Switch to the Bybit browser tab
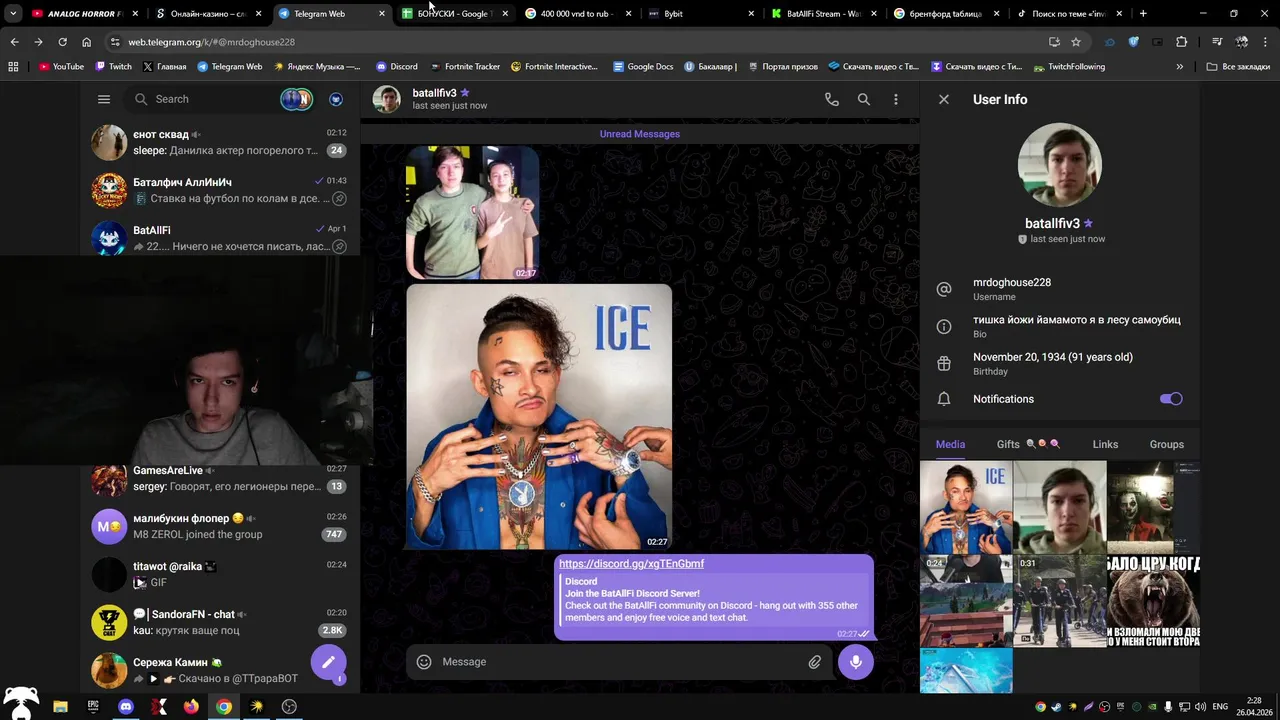The height and width of the screenshot is (720, 1280). tap(700, 14)
